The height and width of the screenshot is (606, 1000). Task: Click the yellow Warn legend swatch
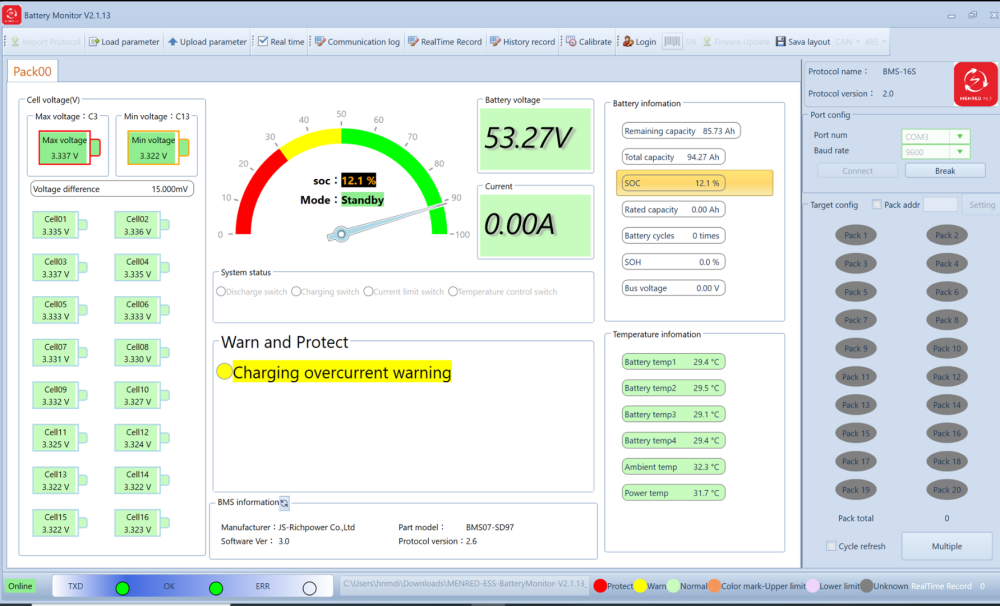[x=640, y=586]
